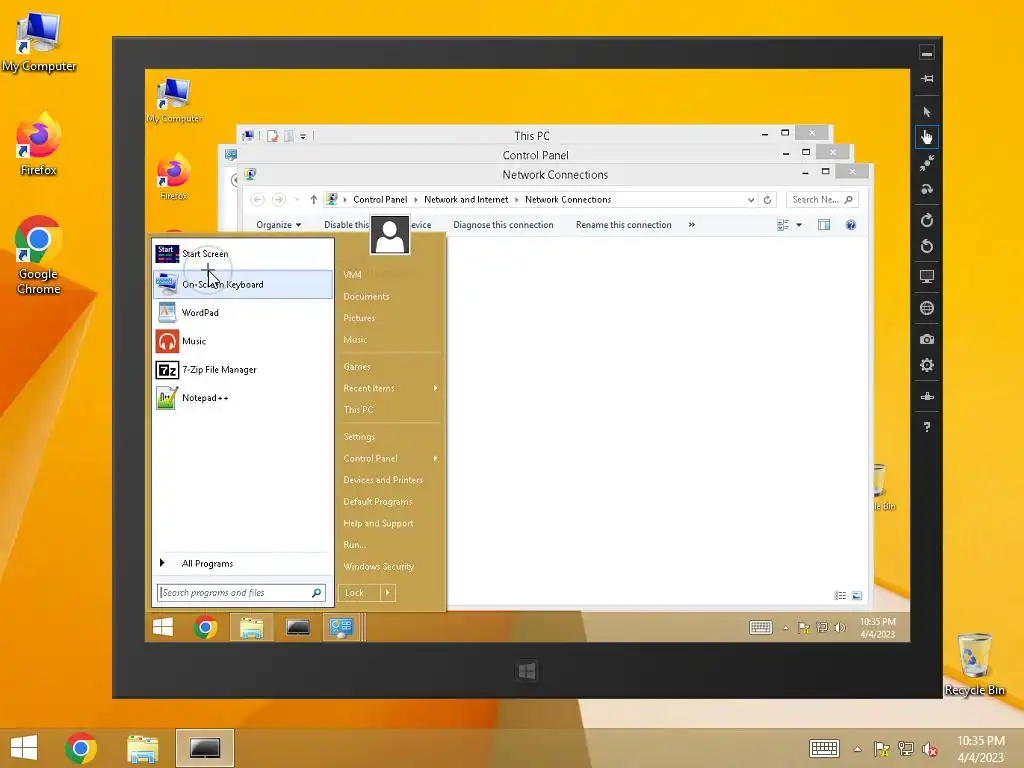This screenshot has width=1024, height=768.
Task: Switch to large icons view at window bottom
Action: (x=857, y=596)
